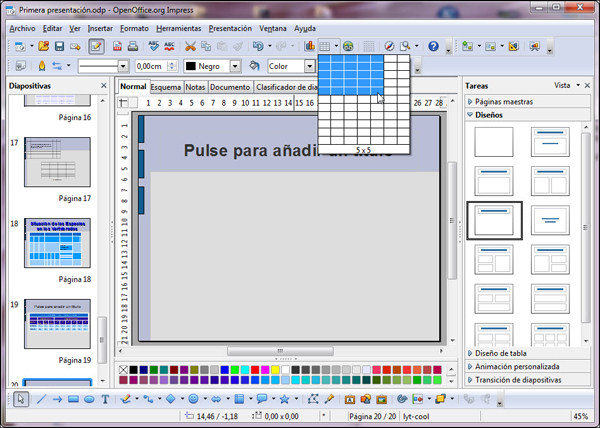Click the Copy icon in toolbar
Screen dimensions: 600x428
[x=206, y=47]
